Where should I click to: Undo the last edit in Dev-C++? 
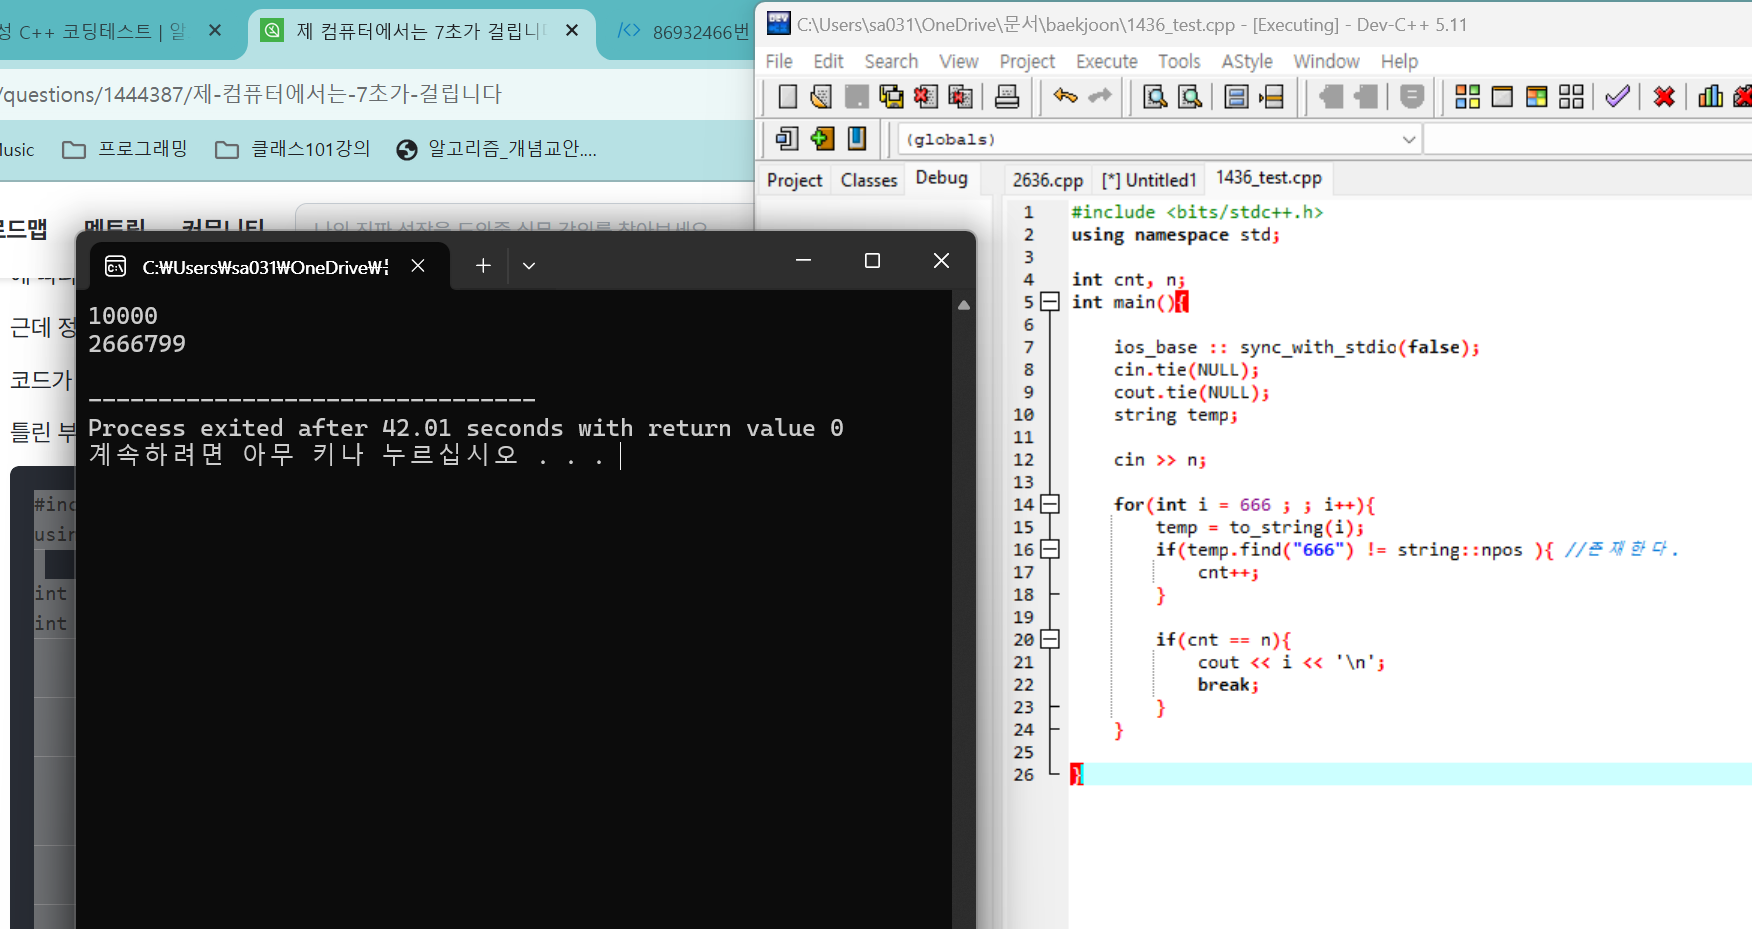click(x=1065, y=96)
